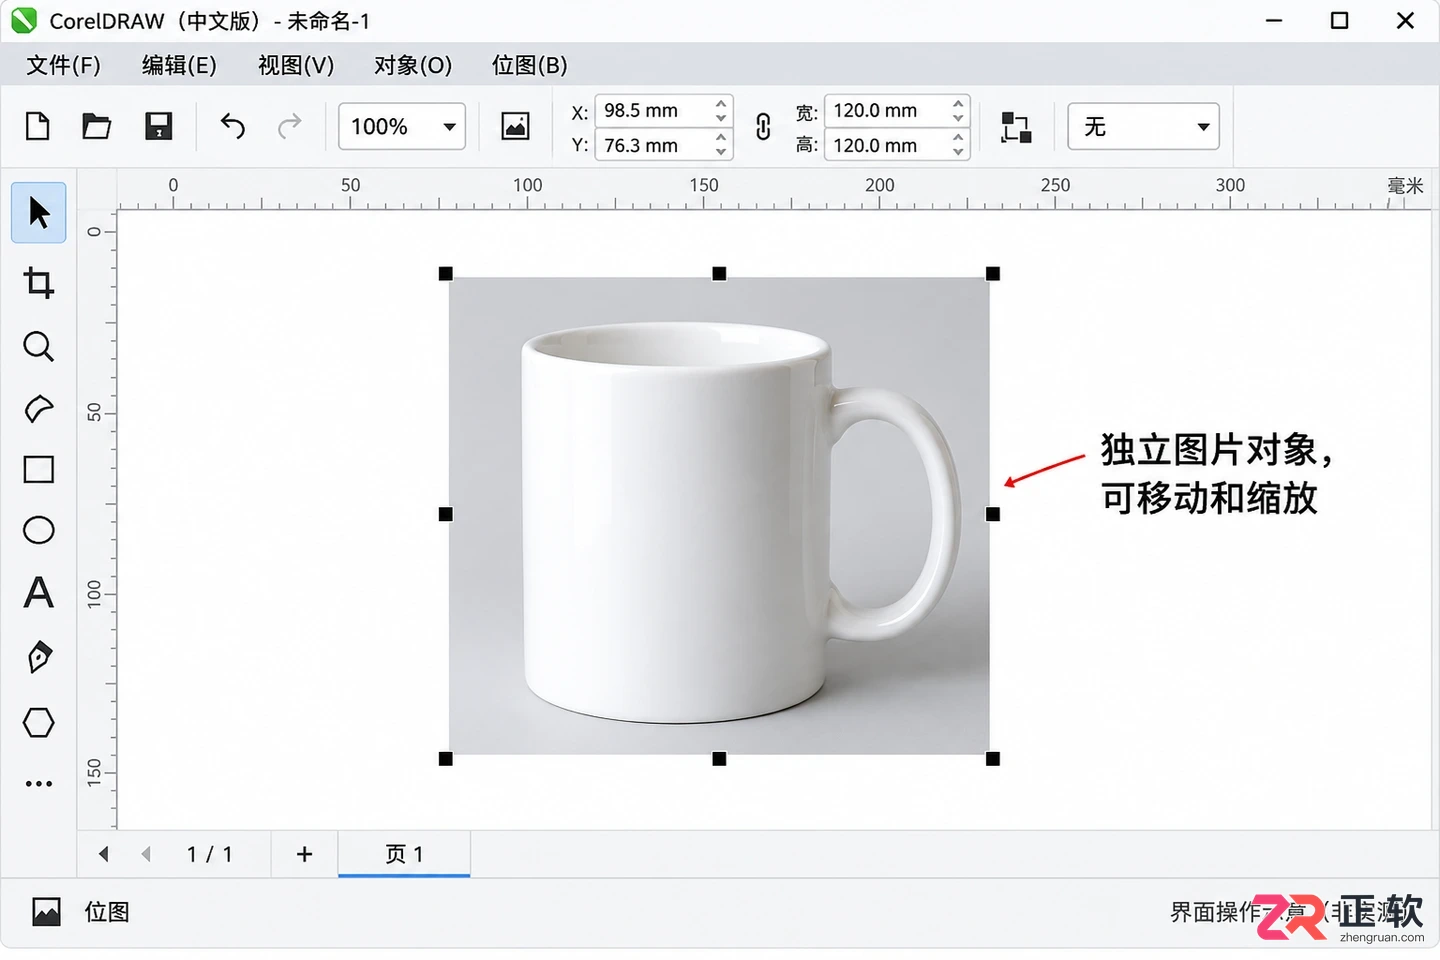
Task: Click the top-center selection handle
Action: pyautogui.click(x=719, y=274)
